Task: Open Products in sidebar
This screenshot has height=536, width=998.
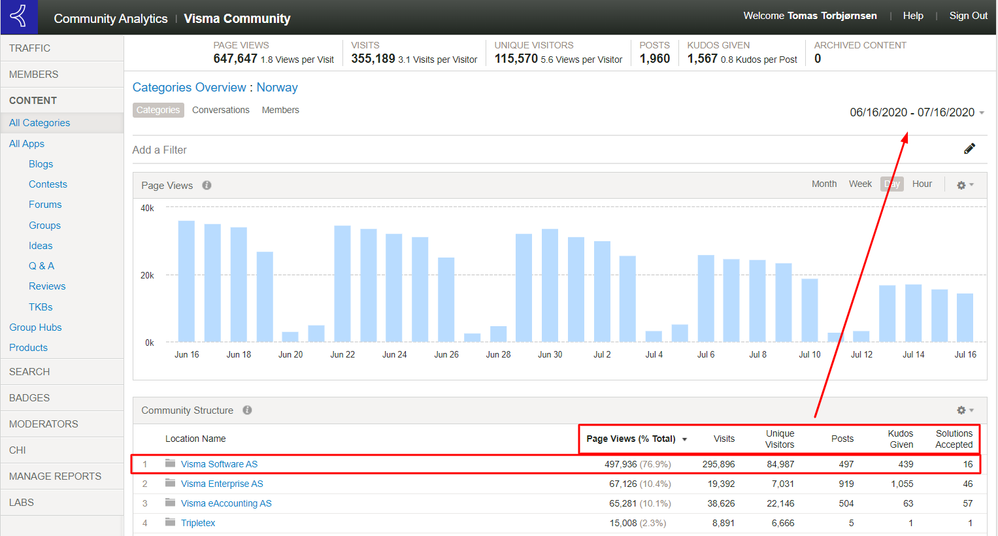Action: click(29, 348)
